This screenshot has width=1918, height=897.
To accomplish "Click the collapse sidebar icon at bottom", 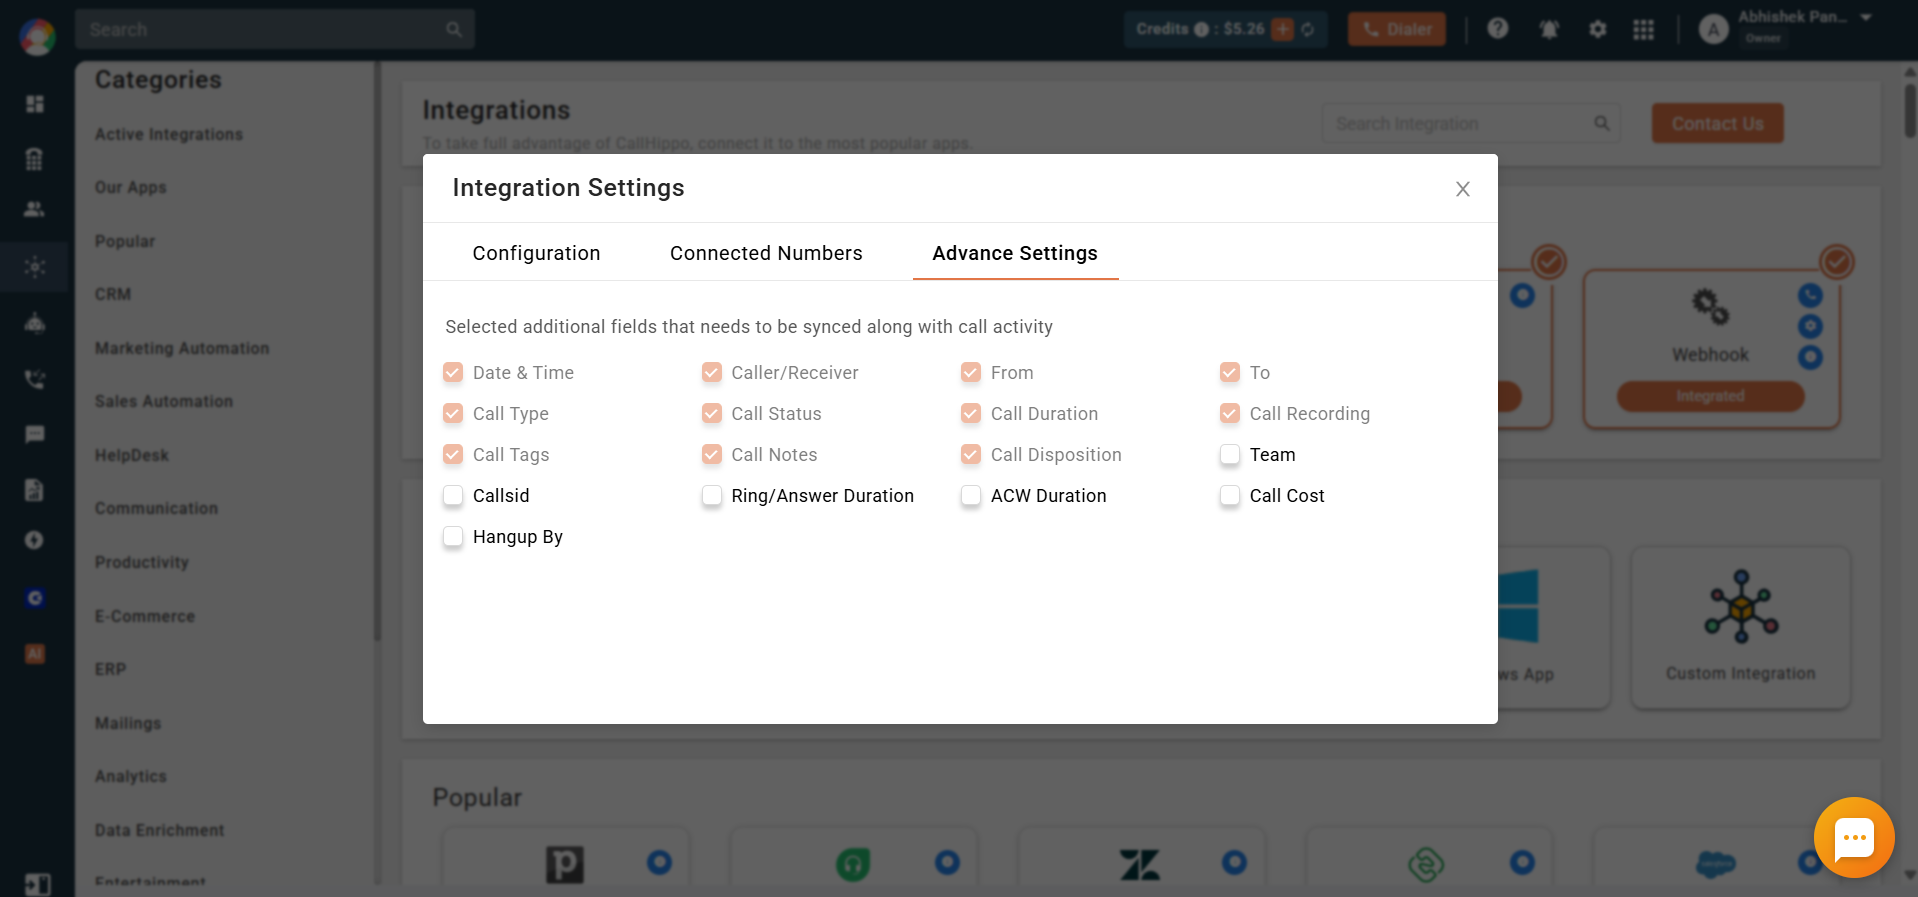I will (x=37, y=885).
